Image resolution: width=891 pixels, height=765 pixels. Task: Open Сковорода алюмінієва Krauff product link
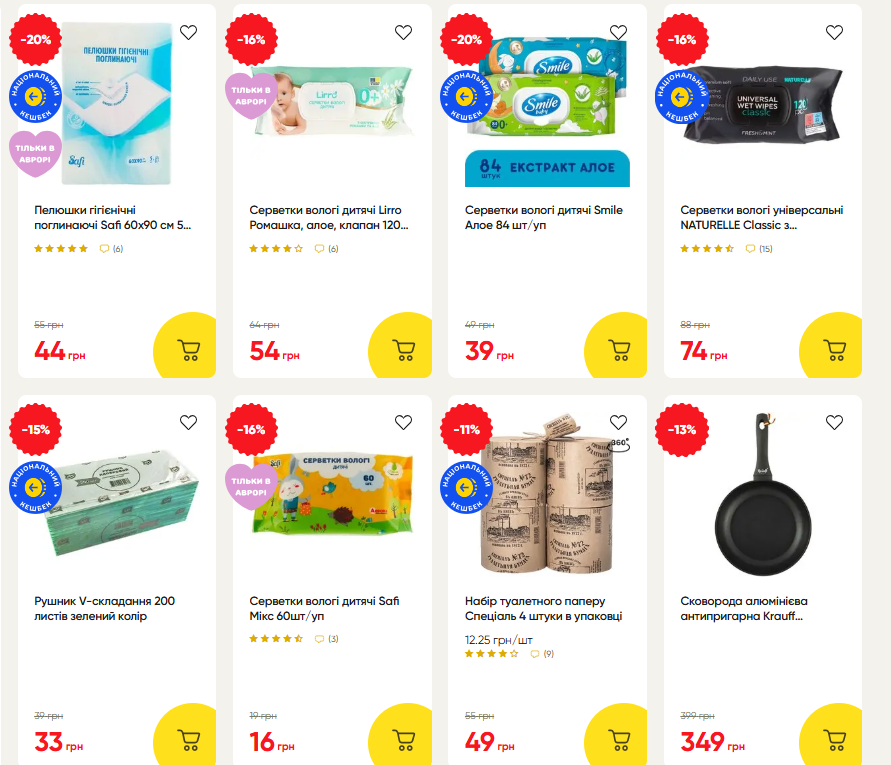[x=744, y=608]
